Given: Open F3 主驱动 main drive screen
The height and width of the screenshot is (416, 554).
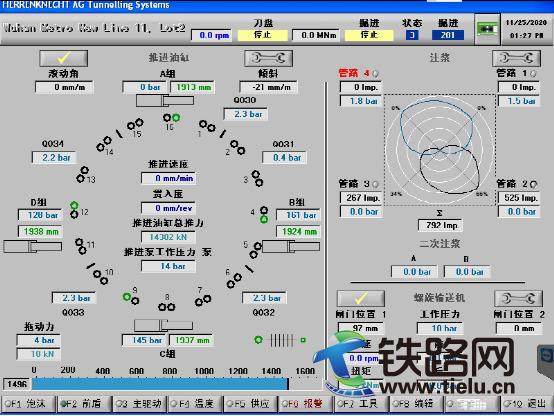Looking at the screenshot, I should 140,404.
